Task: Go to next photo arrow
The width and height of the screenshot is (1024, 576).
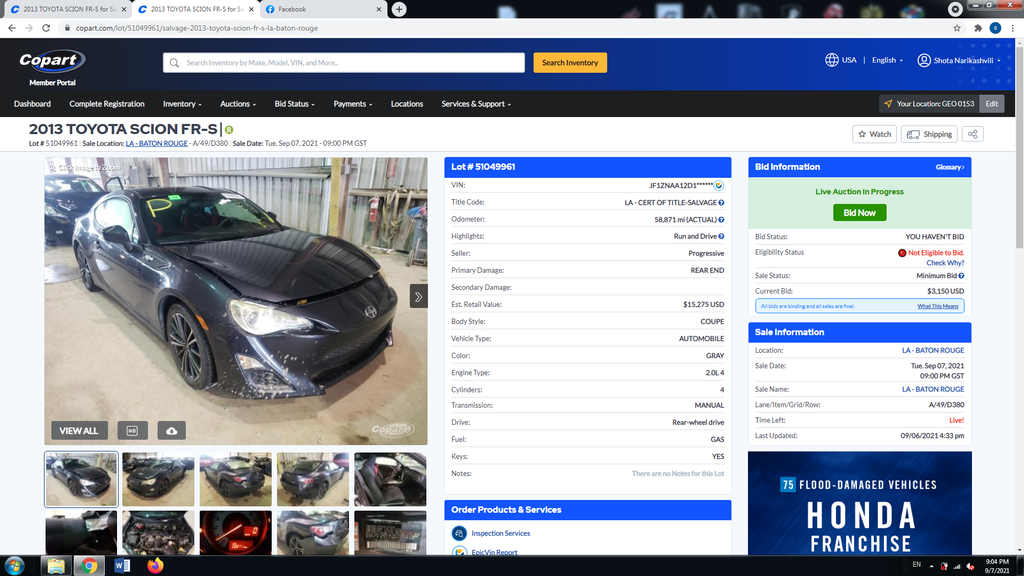Action: point(419,296)
